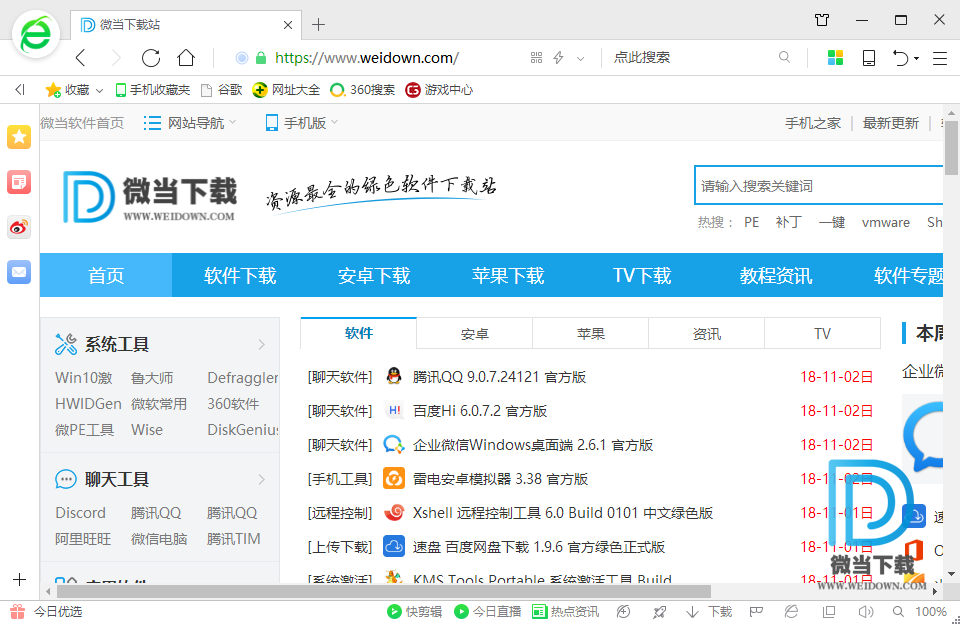The width and height of the screenshot is (960, 624).
Task: Click the vertical page scrollbar thumb
Action: tap(951, 148)
